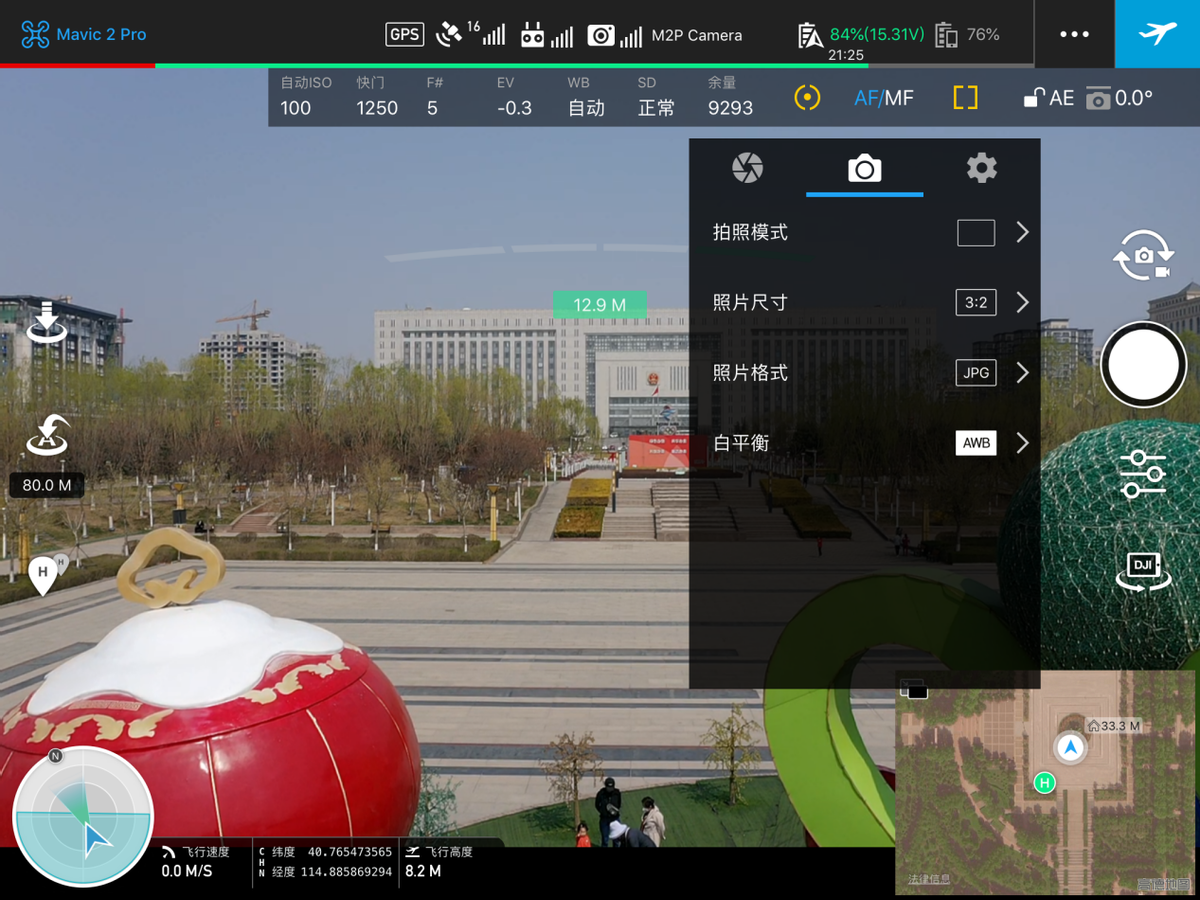Tap the return-to-home icon

(47, 435)
